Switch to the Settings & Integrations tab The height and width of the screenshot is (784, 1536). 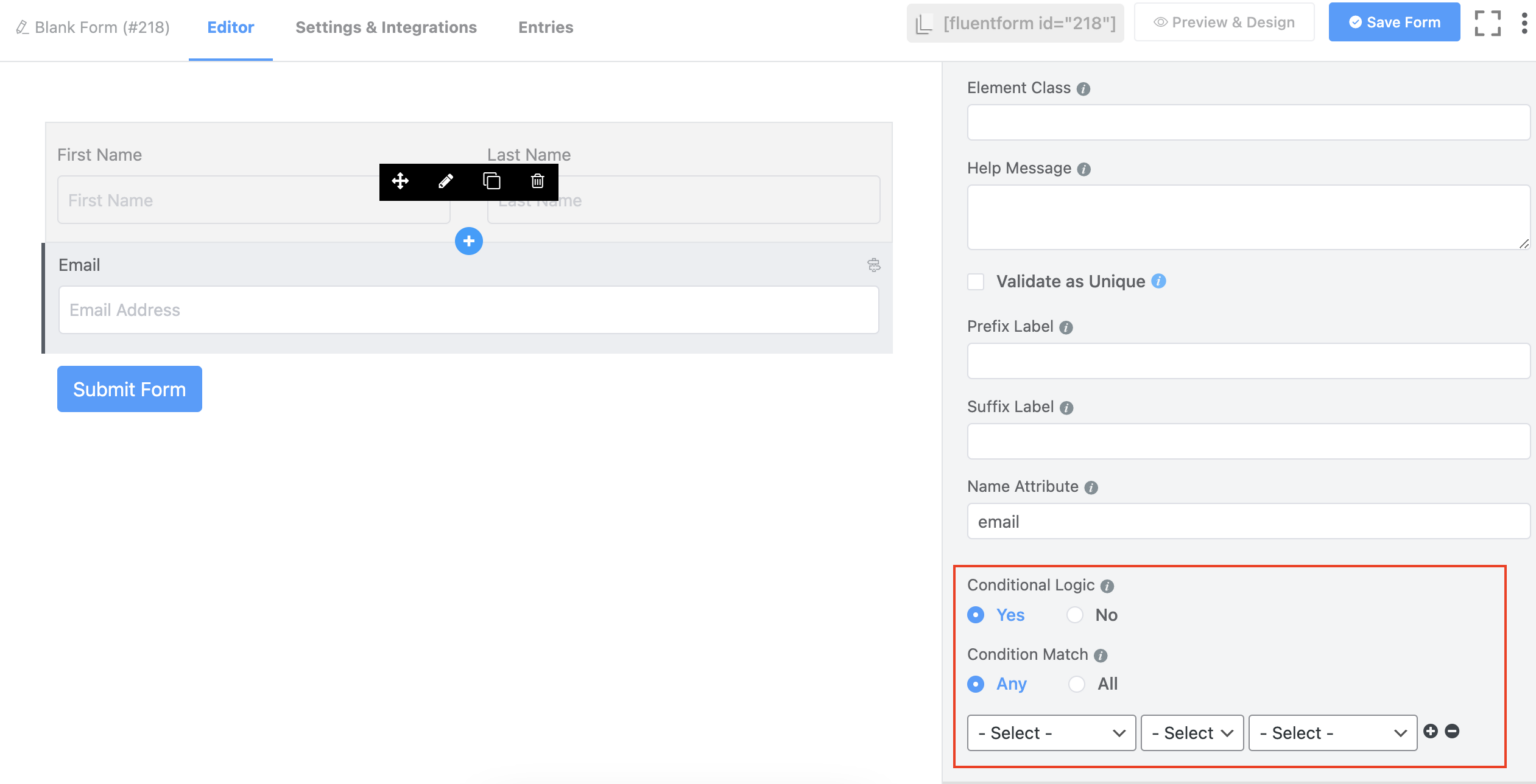click(386, 27)
